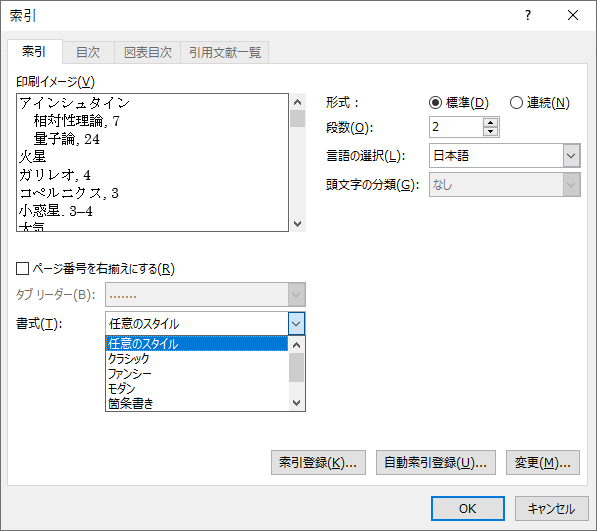Open help with the ? icon
The width and height of the screenshot is (597, 531).
point(528,15)
